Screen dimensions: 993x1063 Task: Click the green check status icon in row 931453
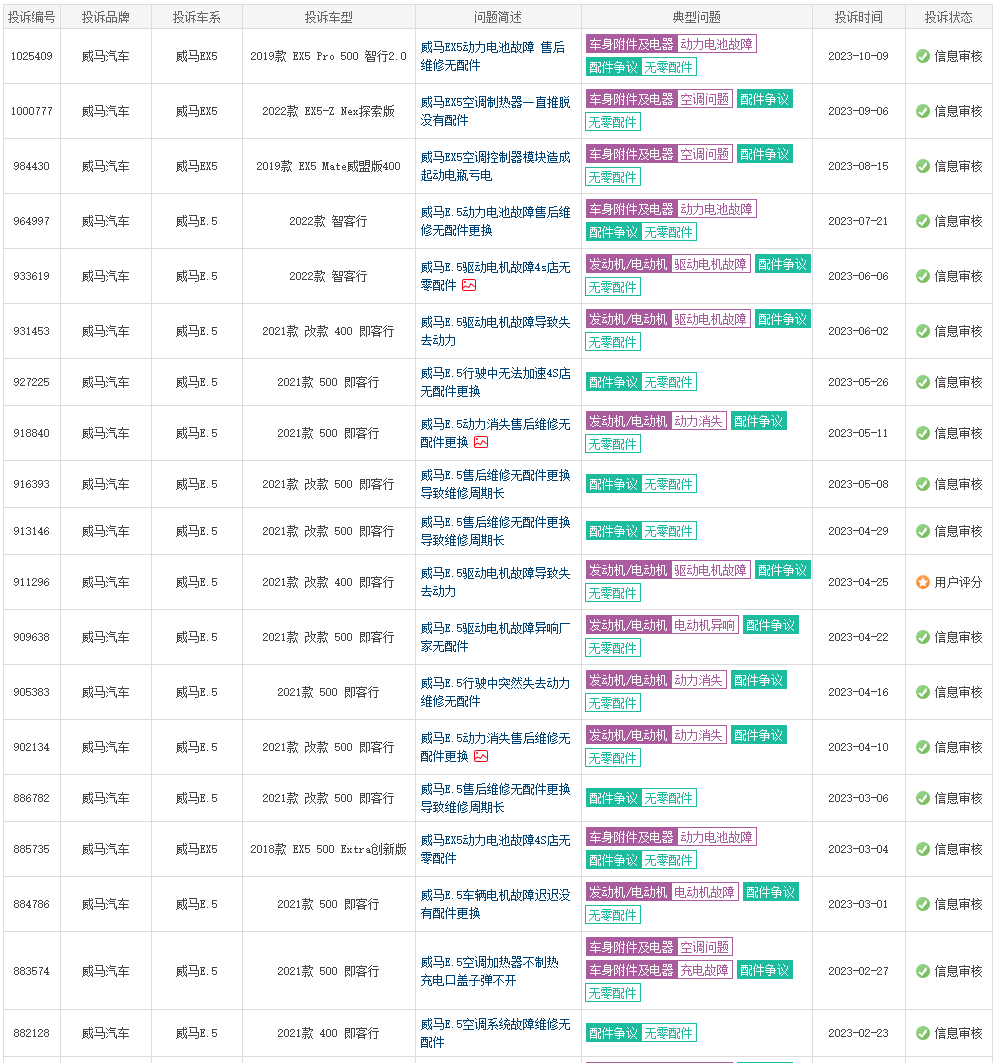pyautogui.click(x=923, y=331)
